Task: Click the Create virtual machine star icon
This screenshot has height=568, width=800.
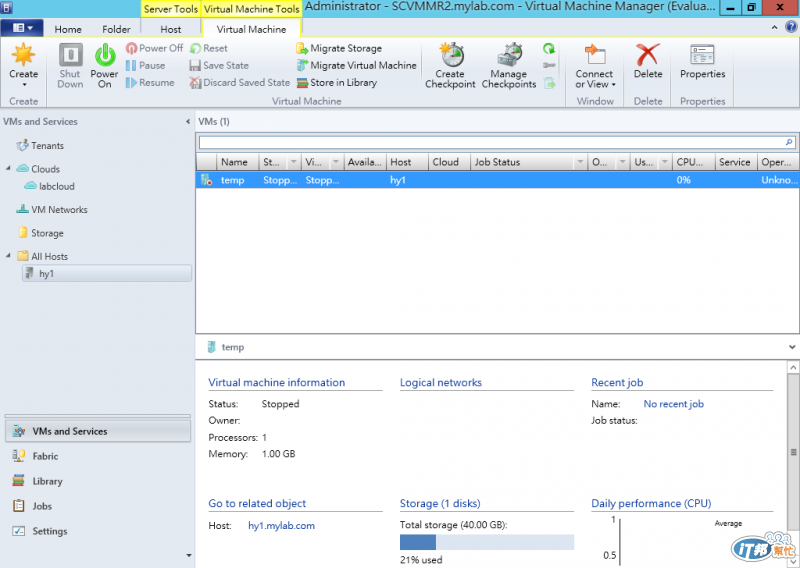Action: click(x=23, y=54)
